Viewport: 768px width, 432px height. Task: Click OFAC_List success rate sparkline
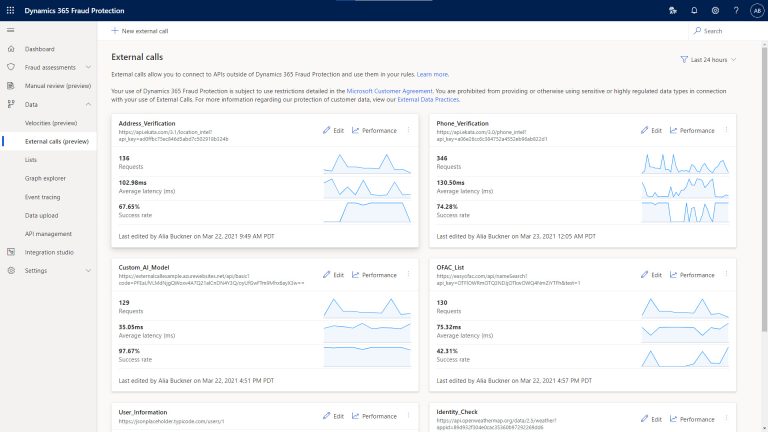685,357
